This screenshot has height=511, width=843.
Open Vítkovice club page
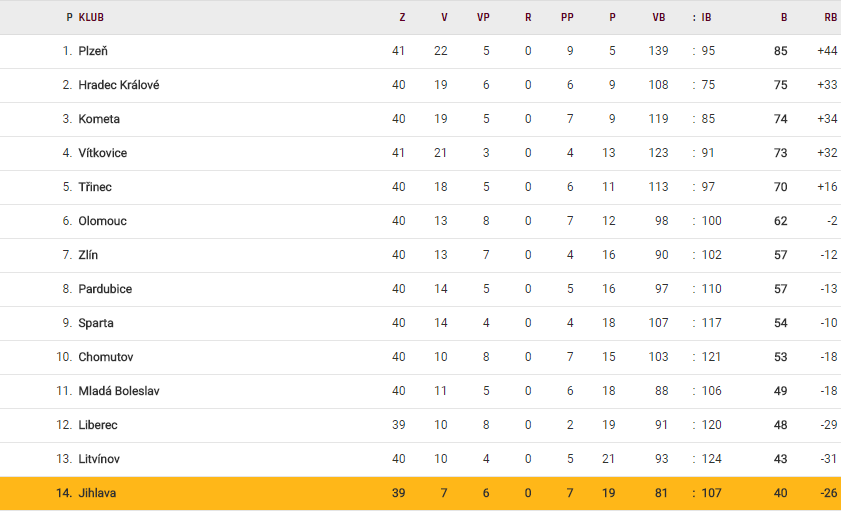[103, 153]
